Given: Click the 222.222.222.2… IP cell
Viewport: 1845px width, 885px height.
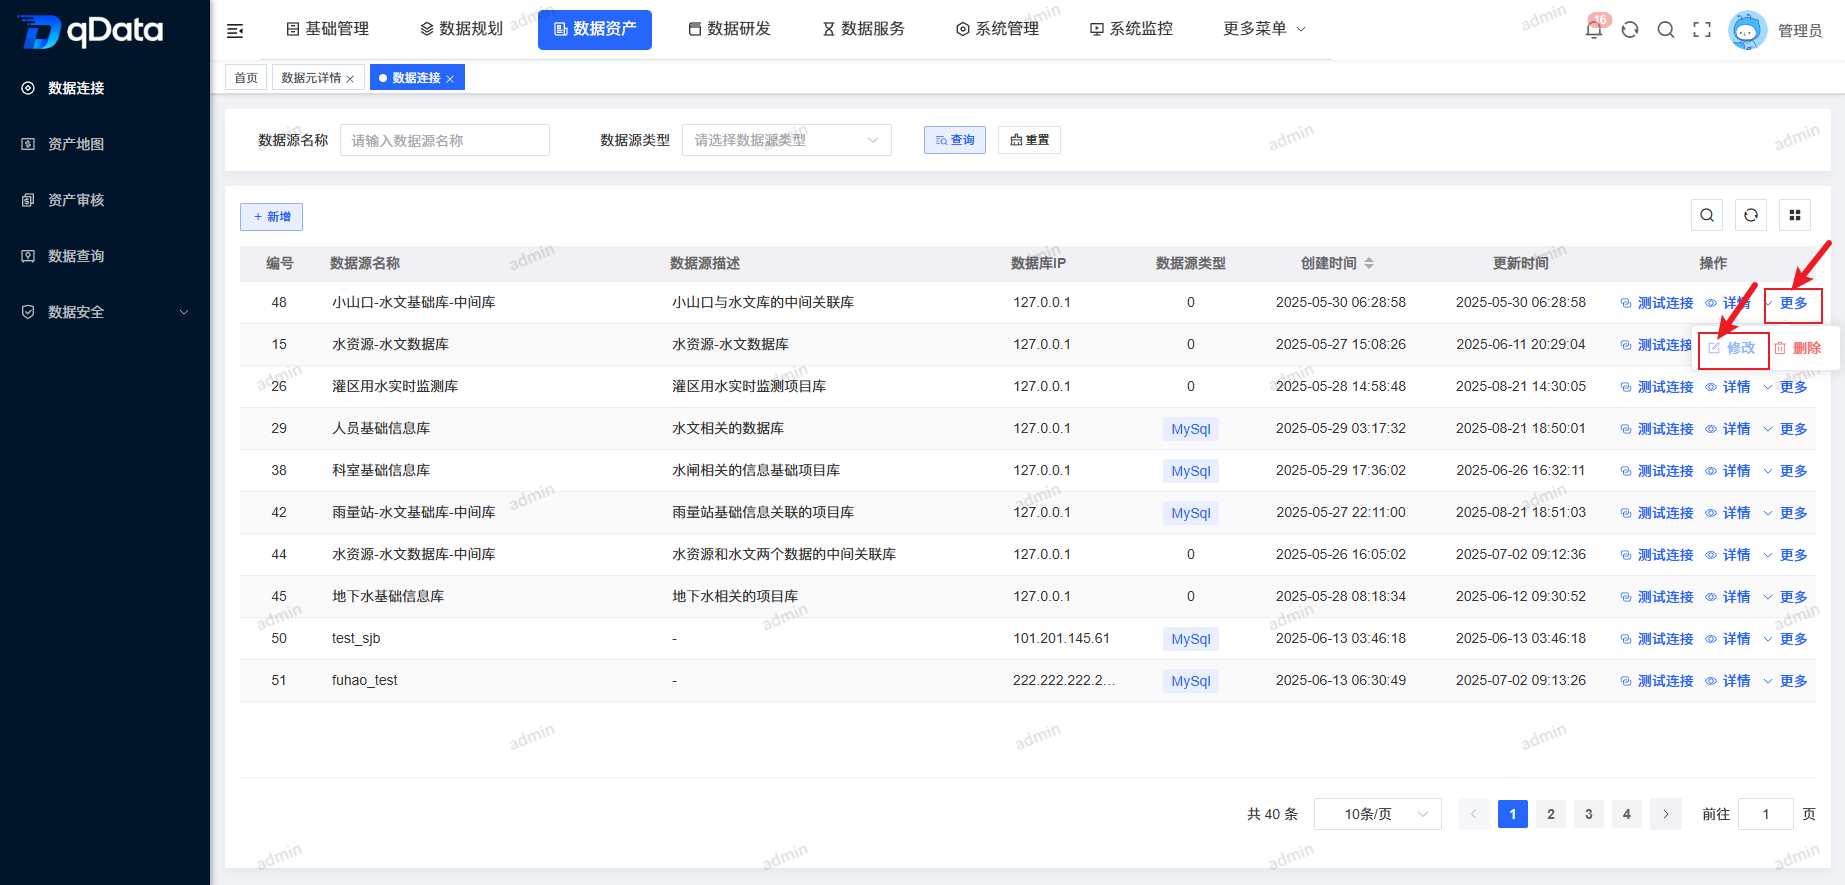Looking at the screenshot, I should coord(1064,680).
